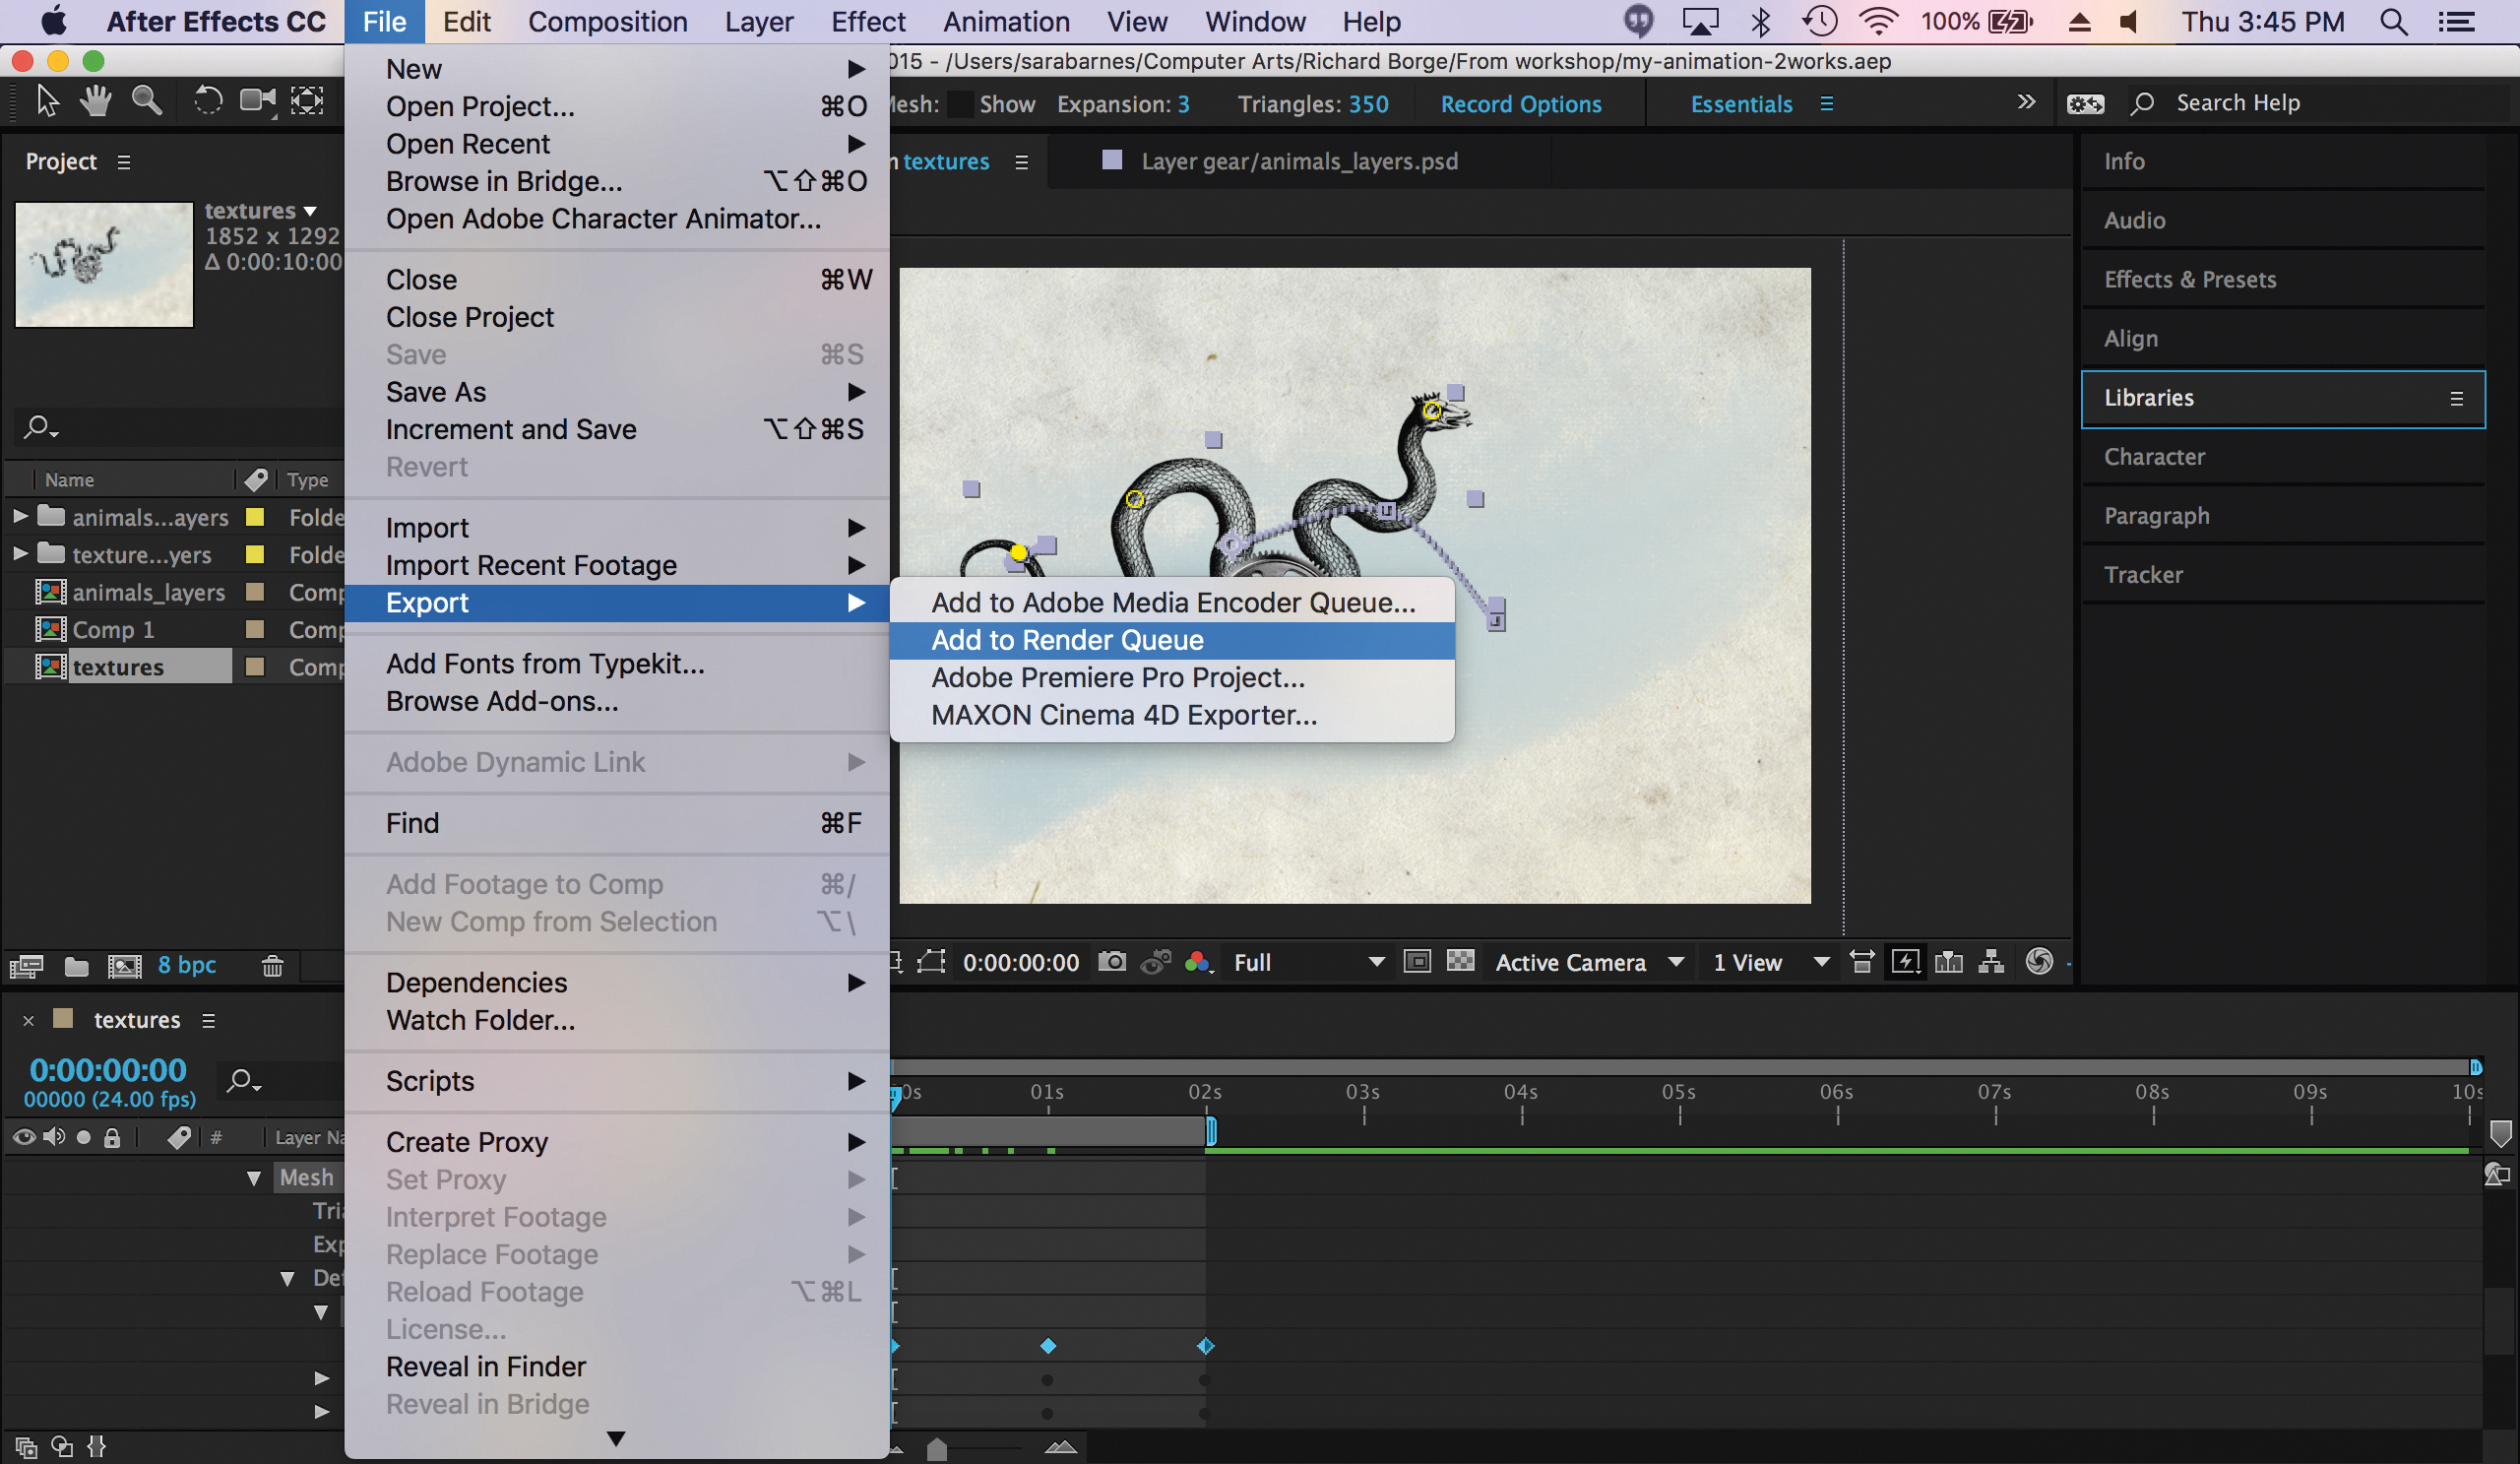Click the snapshot camera icon
This screenshot has width=2520, height=1464.
[x=1112, y=962]
